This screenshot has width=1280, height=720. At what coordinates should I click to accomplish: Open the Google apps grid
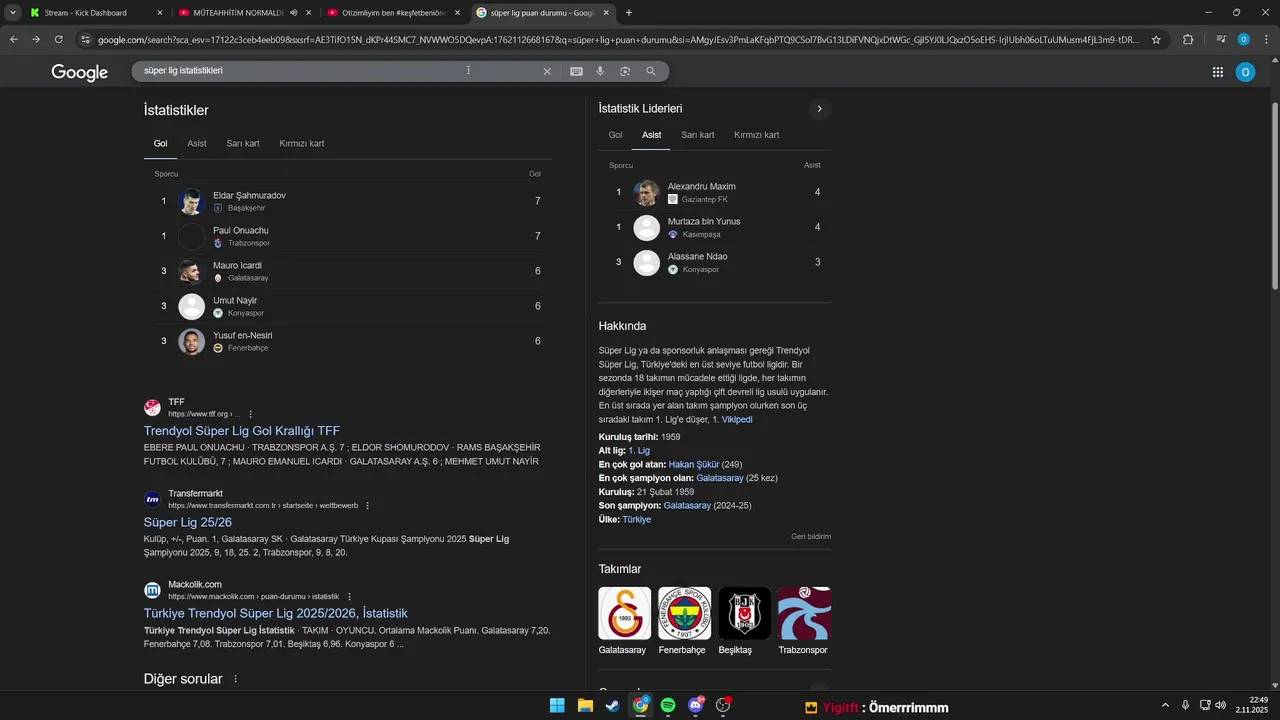(x=1218, y=72)
